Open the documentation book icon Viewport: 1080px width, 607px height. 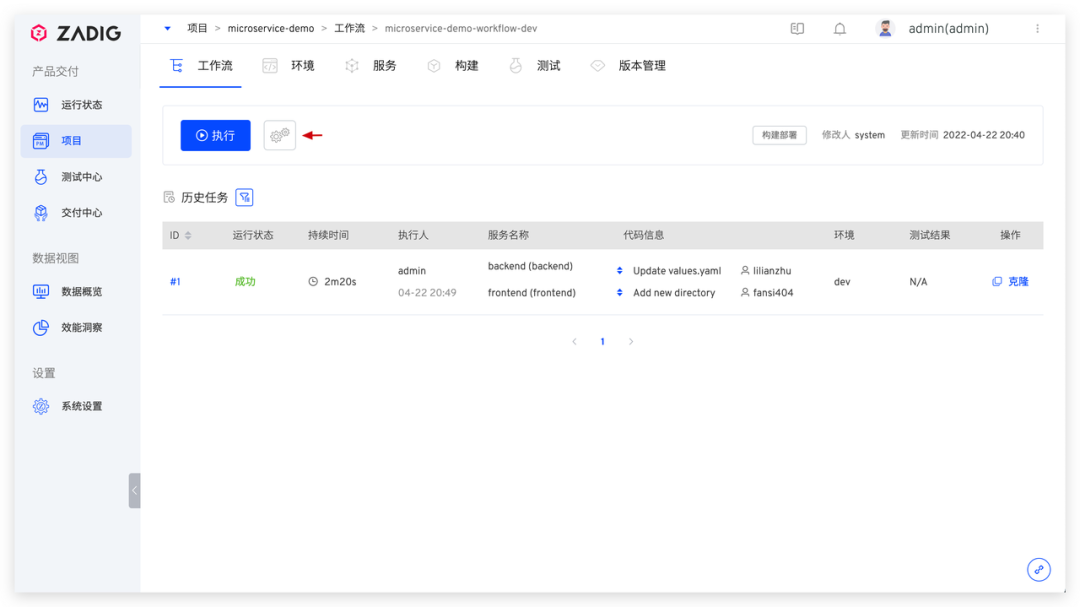pos(797,28)
